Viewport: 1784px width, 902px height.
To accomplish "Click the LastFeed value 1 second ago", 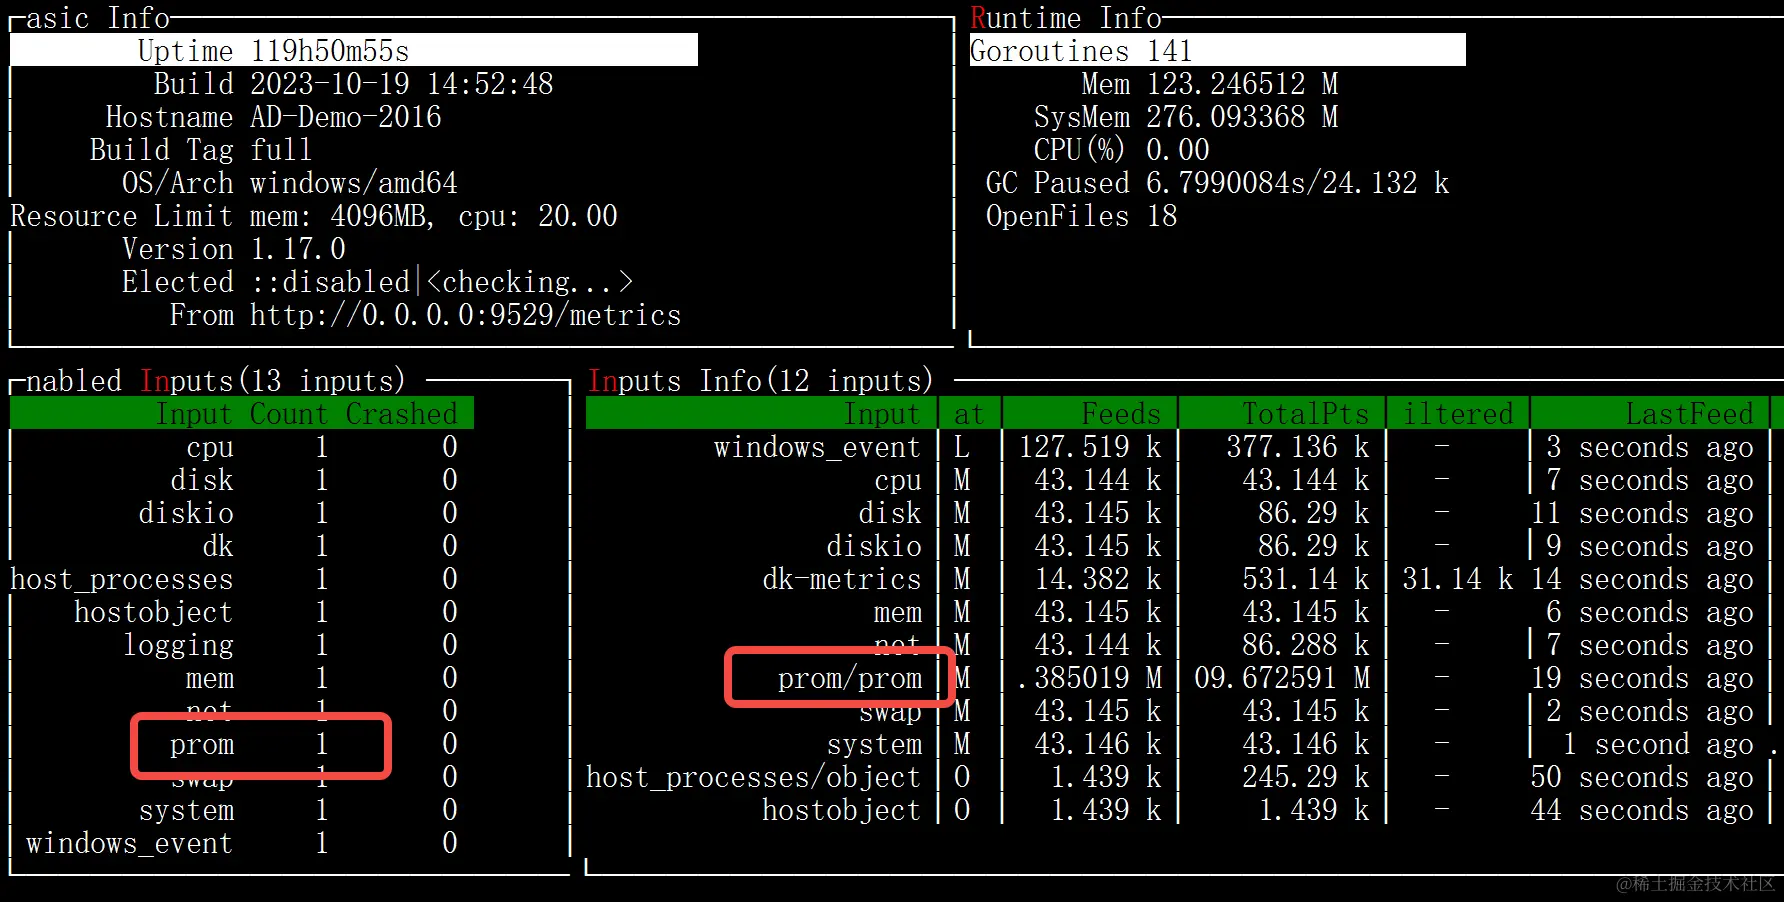I will coord(1658,743).
